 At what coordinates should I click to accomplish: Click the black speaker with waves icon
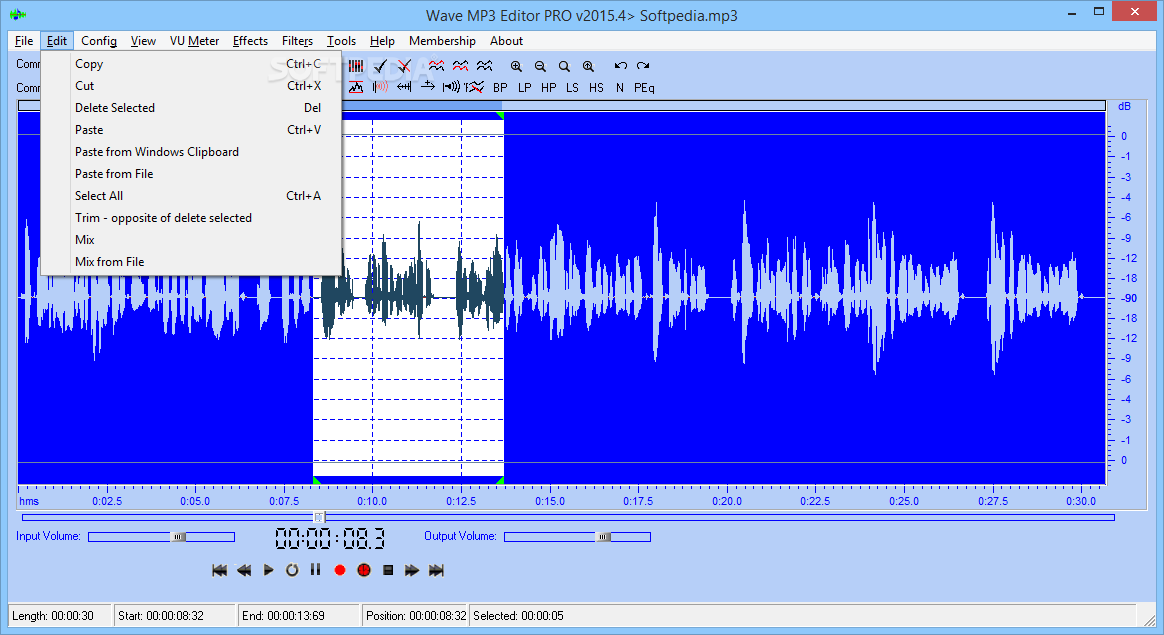click(x=451, y=88)
